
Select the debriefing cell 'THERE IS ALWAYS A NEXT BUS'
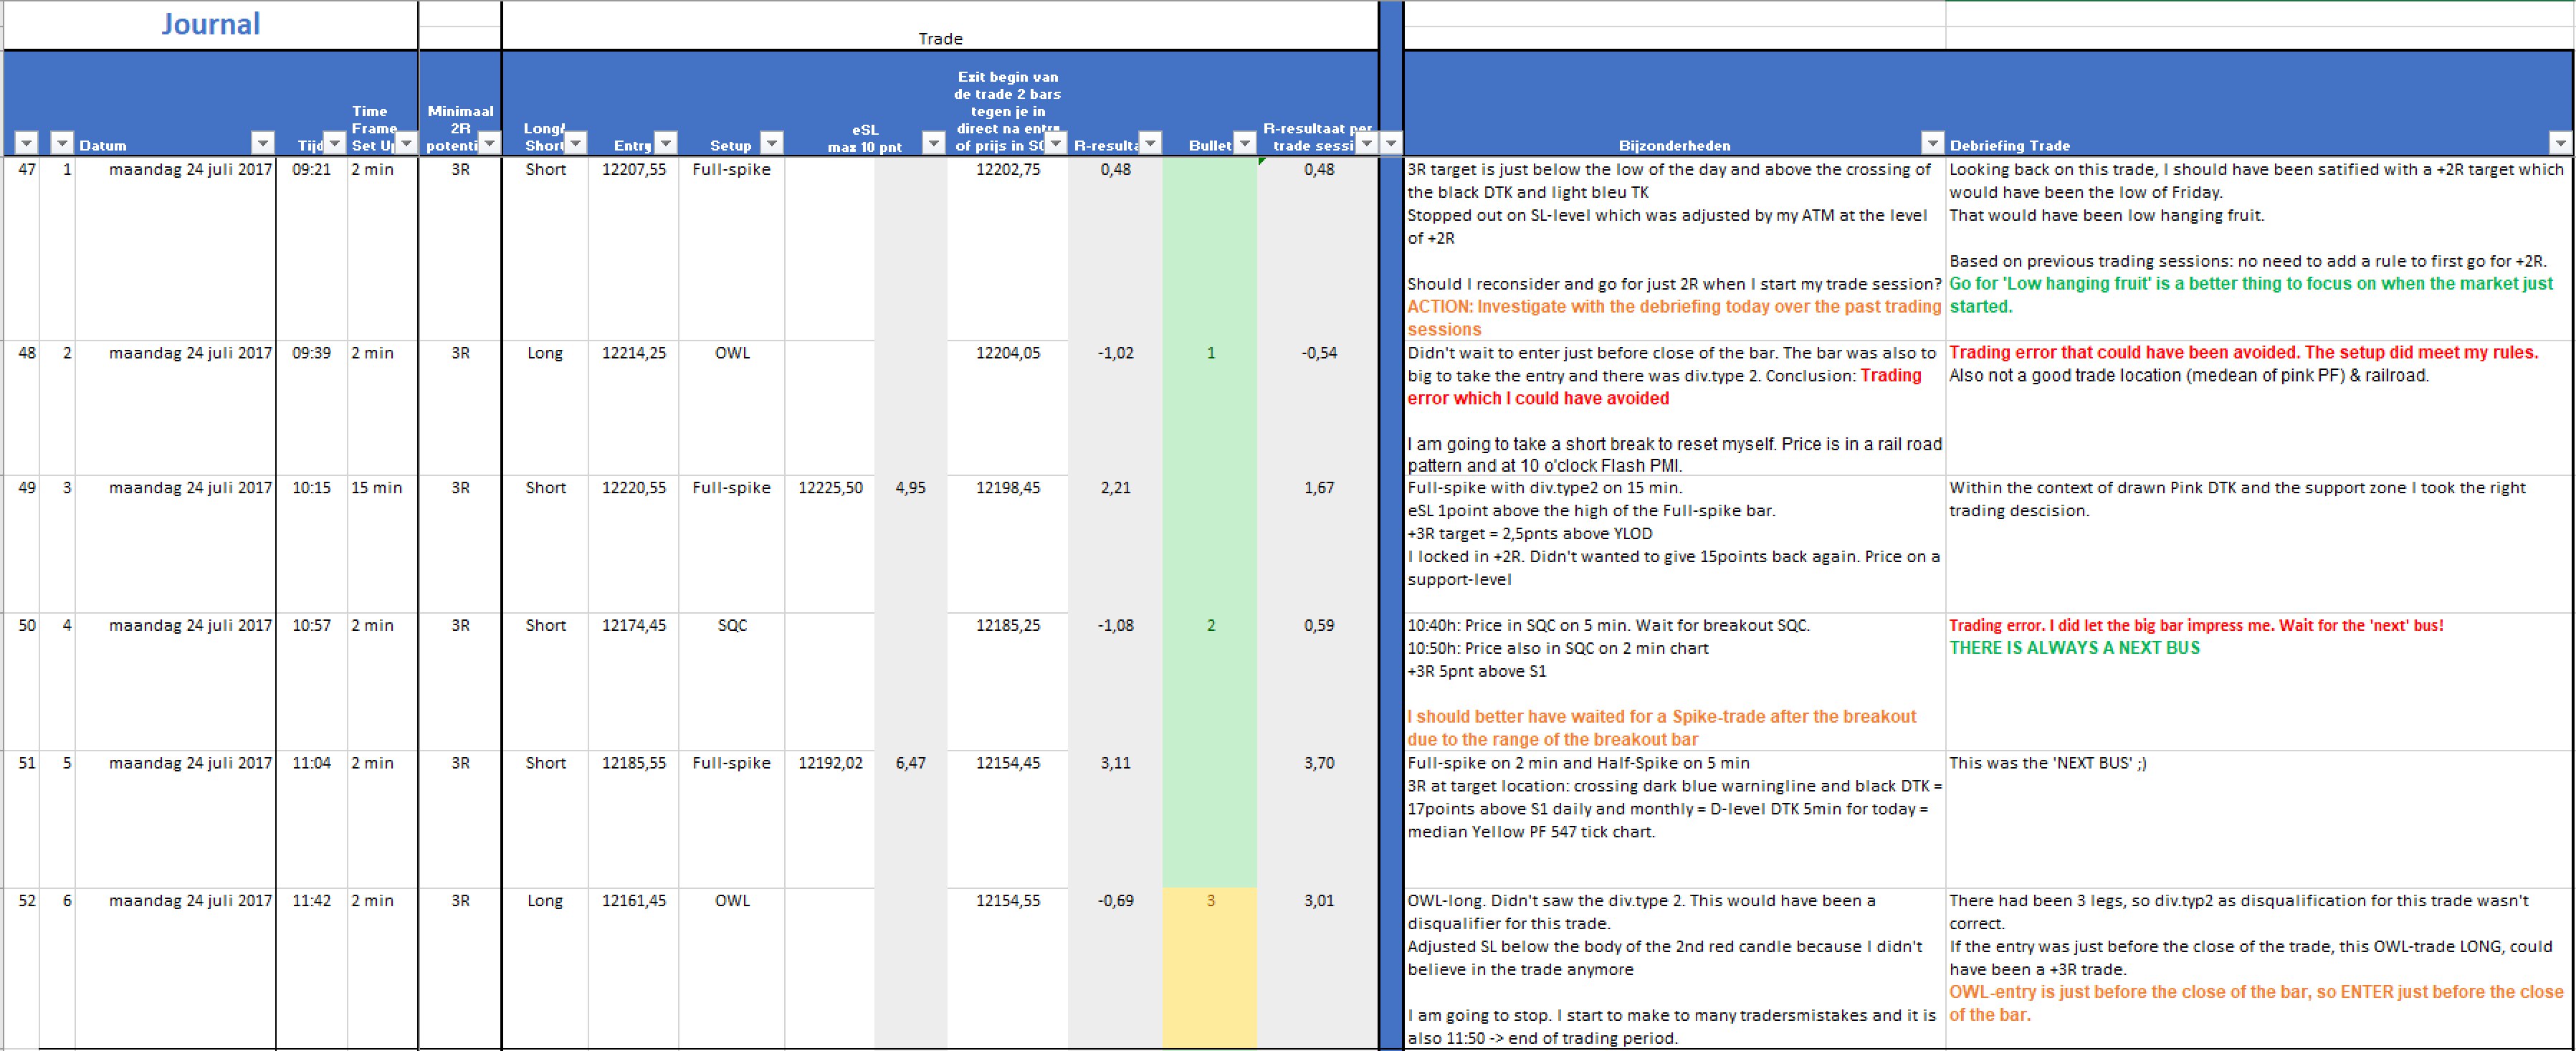(2258, 682)
